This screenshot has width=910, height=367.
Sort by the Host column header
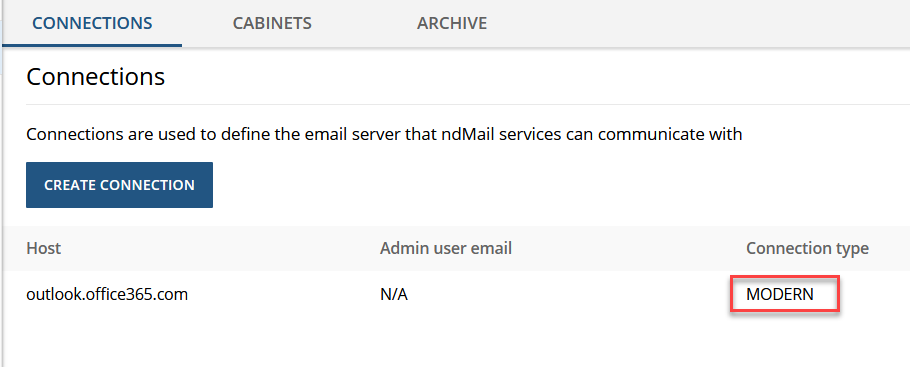click(x=44, y=249)
